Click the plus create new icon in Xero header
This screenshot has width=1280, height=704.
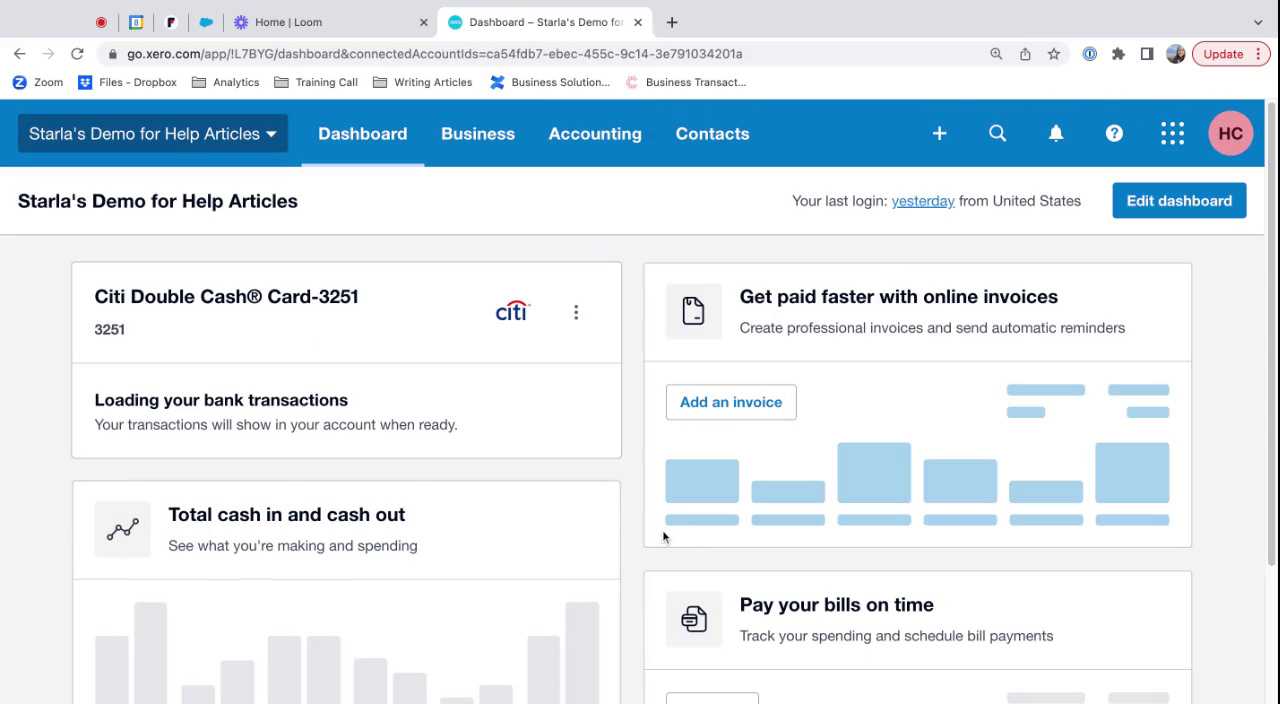click(939, 133)
